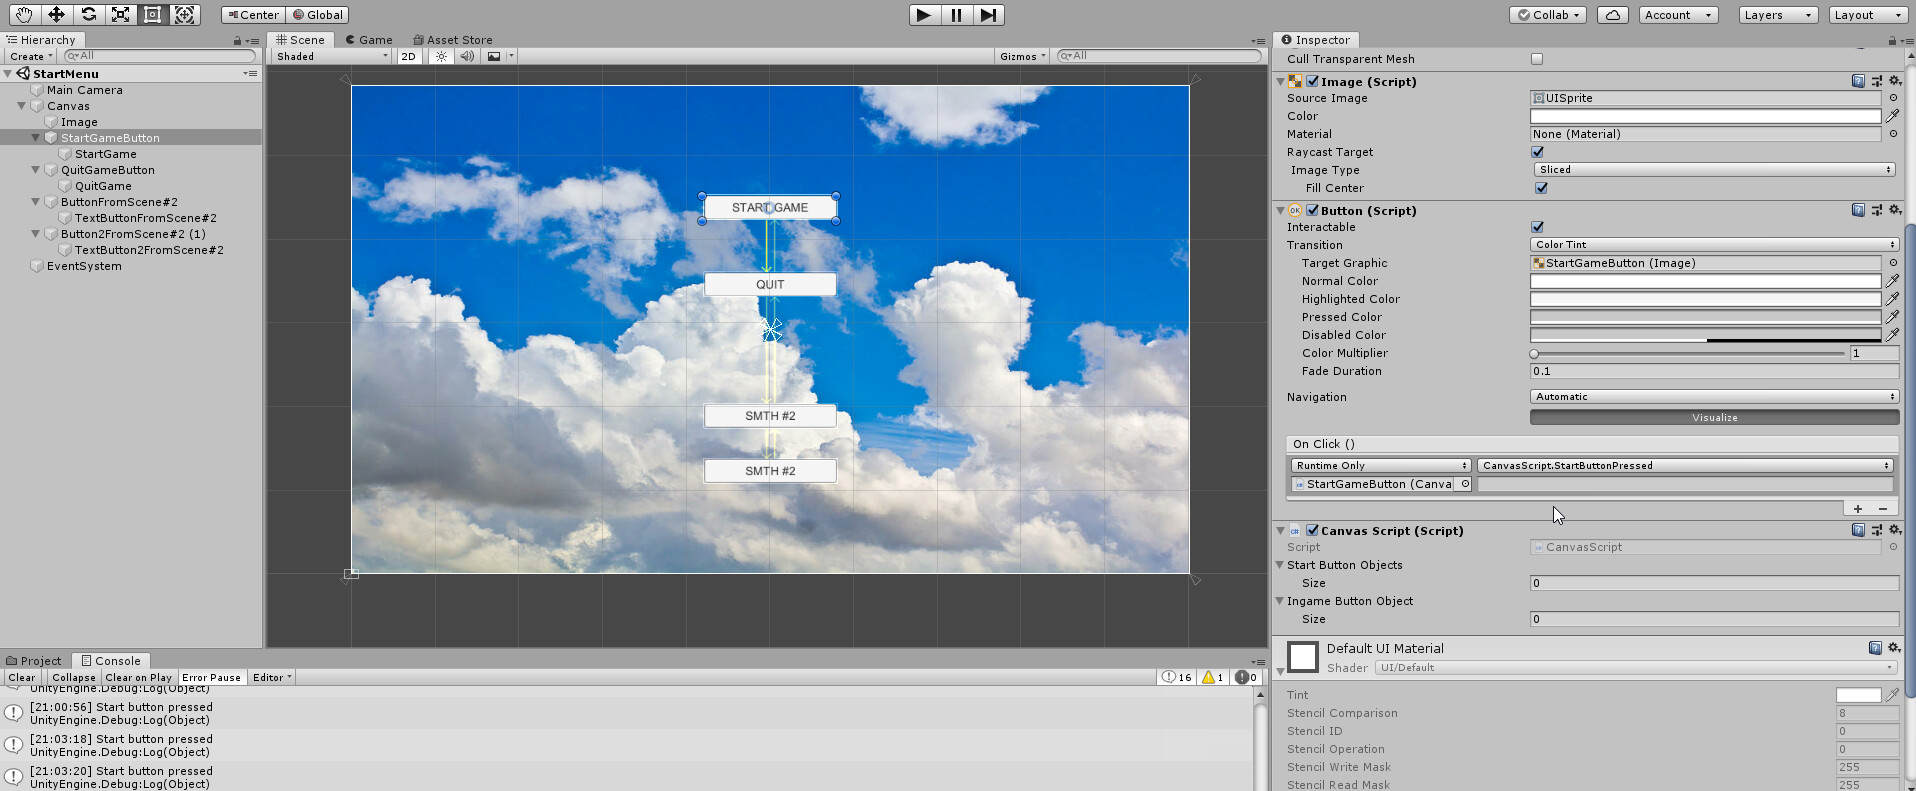Select the Rect Transform tool
This screenshot has height=791, width=1916.
(x=152, y=14)
